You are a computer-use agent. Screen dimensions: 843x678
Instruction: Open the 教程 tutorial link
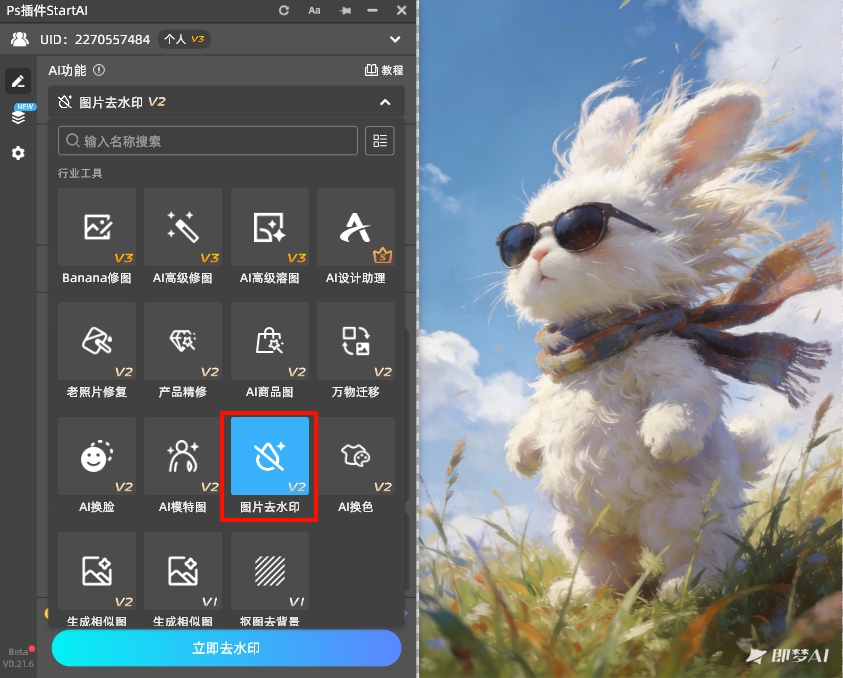tap(384, 71)
